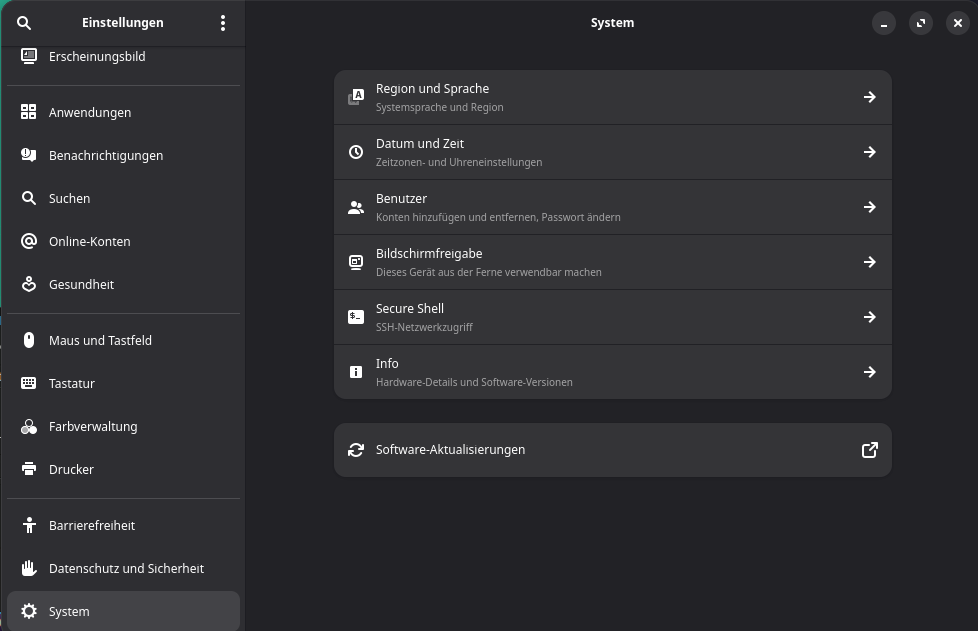Open the three-dot main menu
The height and width of the screenshot is (631, 978).
tap(223, 23)
